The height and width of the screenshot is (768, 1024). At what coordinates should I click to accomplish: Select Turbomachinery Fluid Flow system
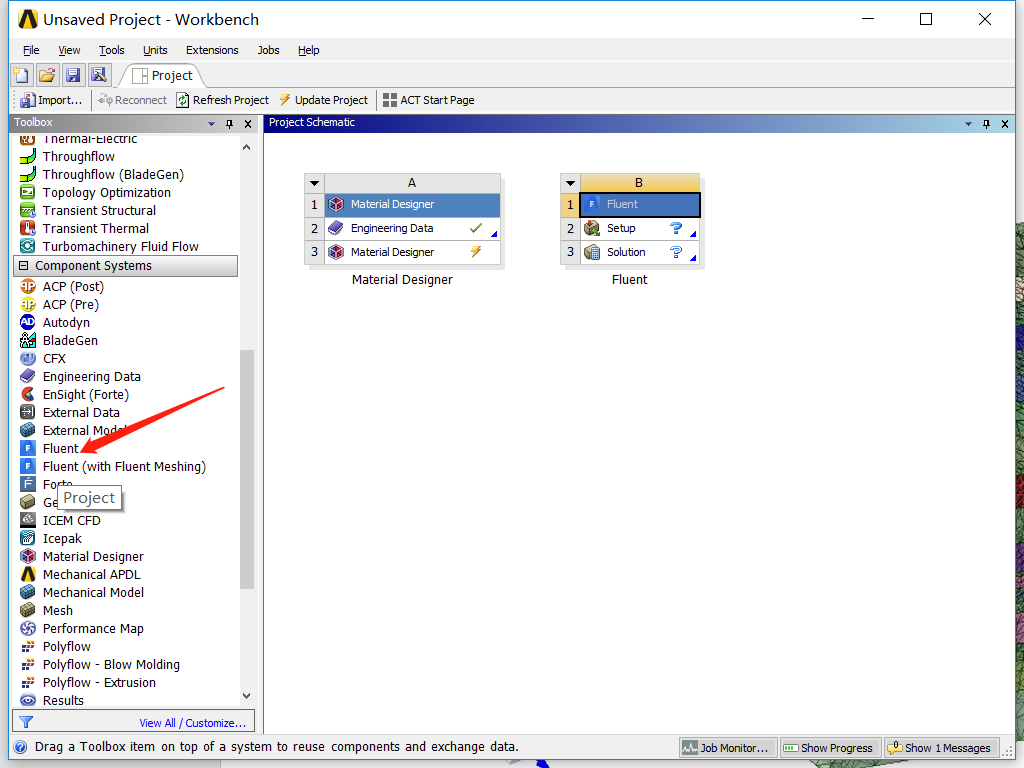tap(120, 246)
